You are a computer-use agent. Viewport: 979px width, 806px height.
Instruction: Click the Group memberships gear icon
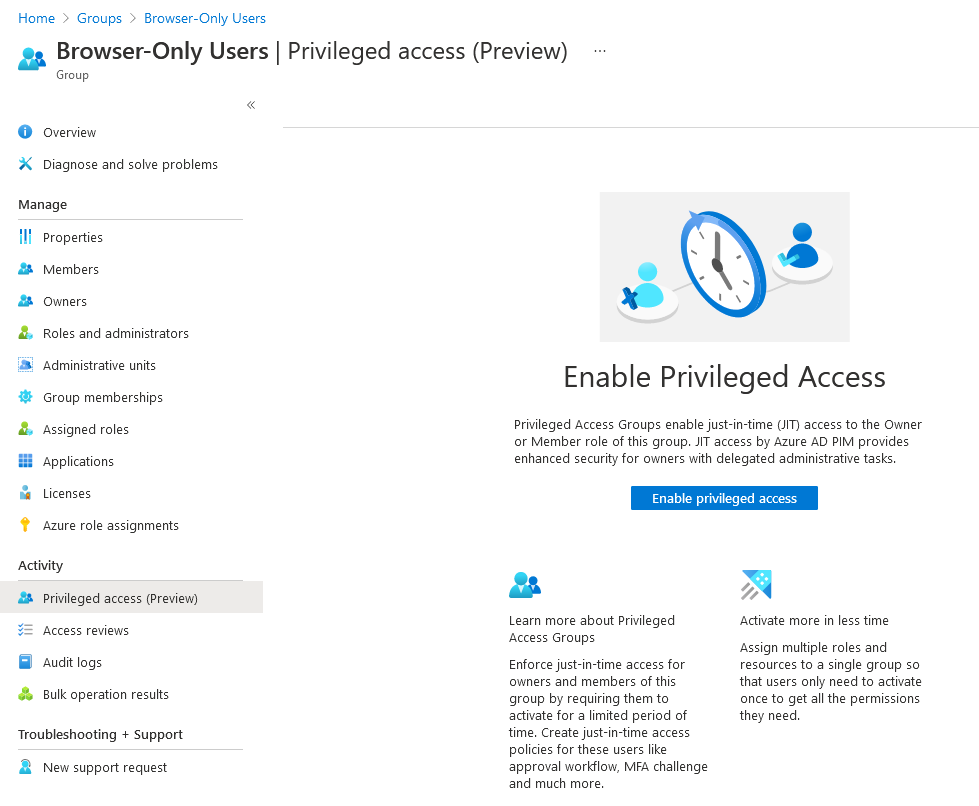pyautogui.click(x=25, y=396)
